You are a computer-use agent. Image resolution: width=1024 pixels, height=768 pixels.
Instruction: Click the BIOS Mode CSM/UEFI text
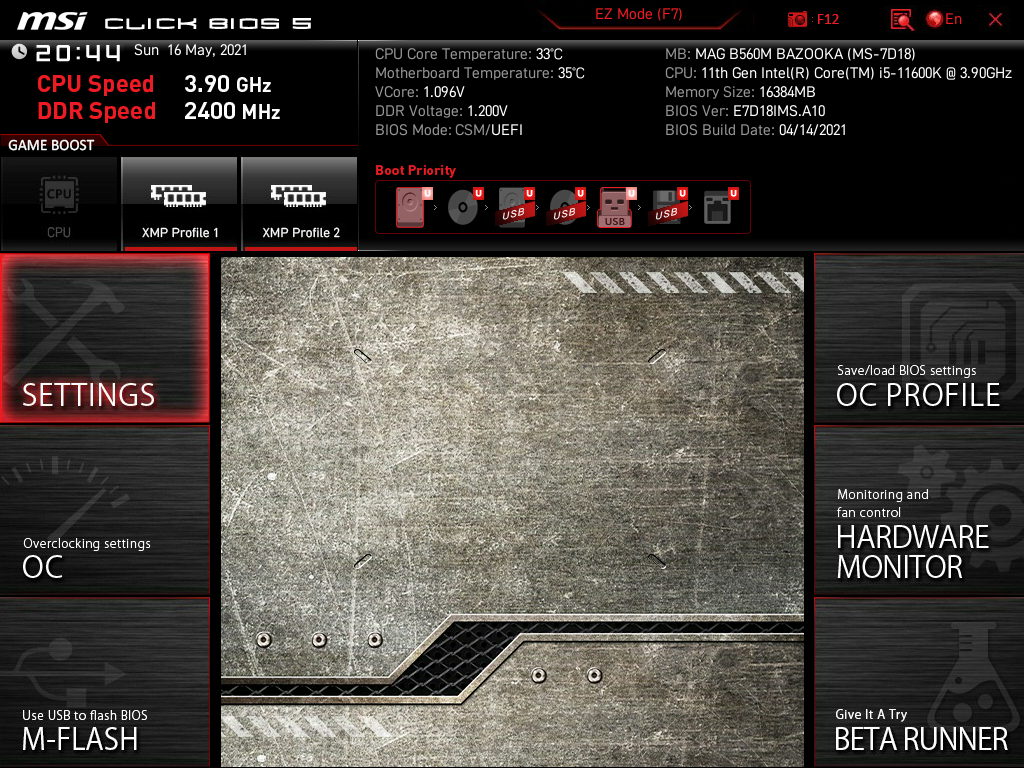449,130
